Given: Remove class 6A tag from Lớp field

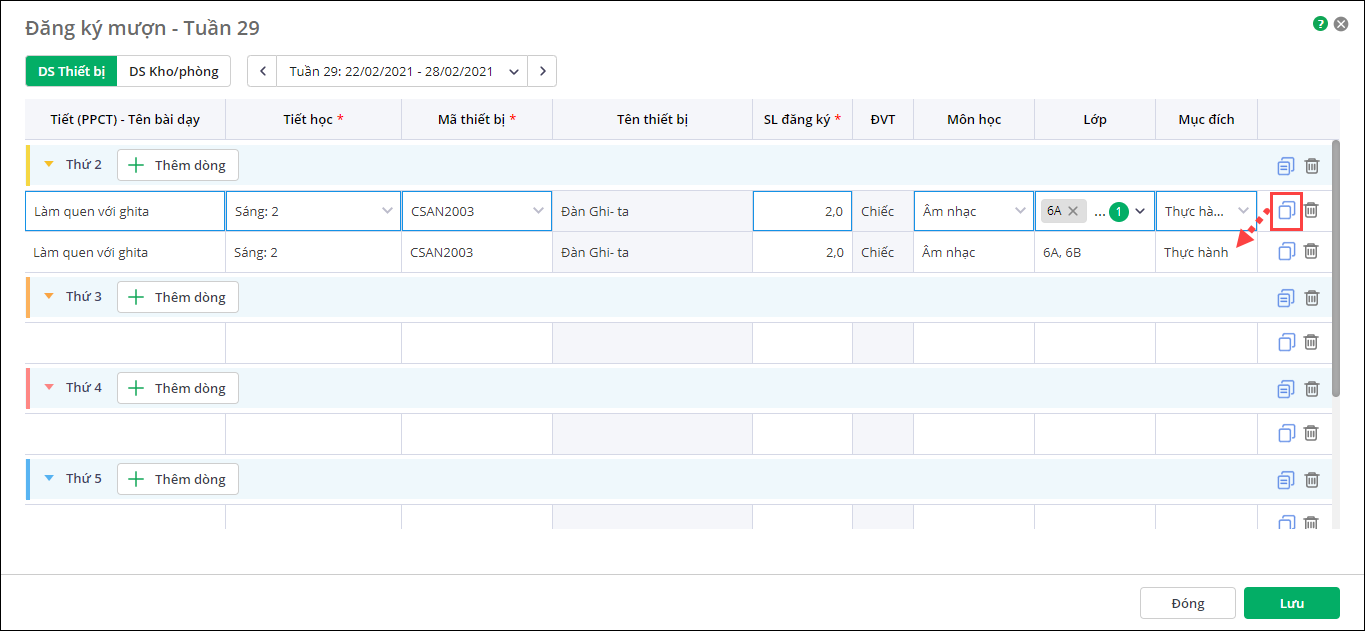Looking at the screenshot, I should click(1072, 211).
